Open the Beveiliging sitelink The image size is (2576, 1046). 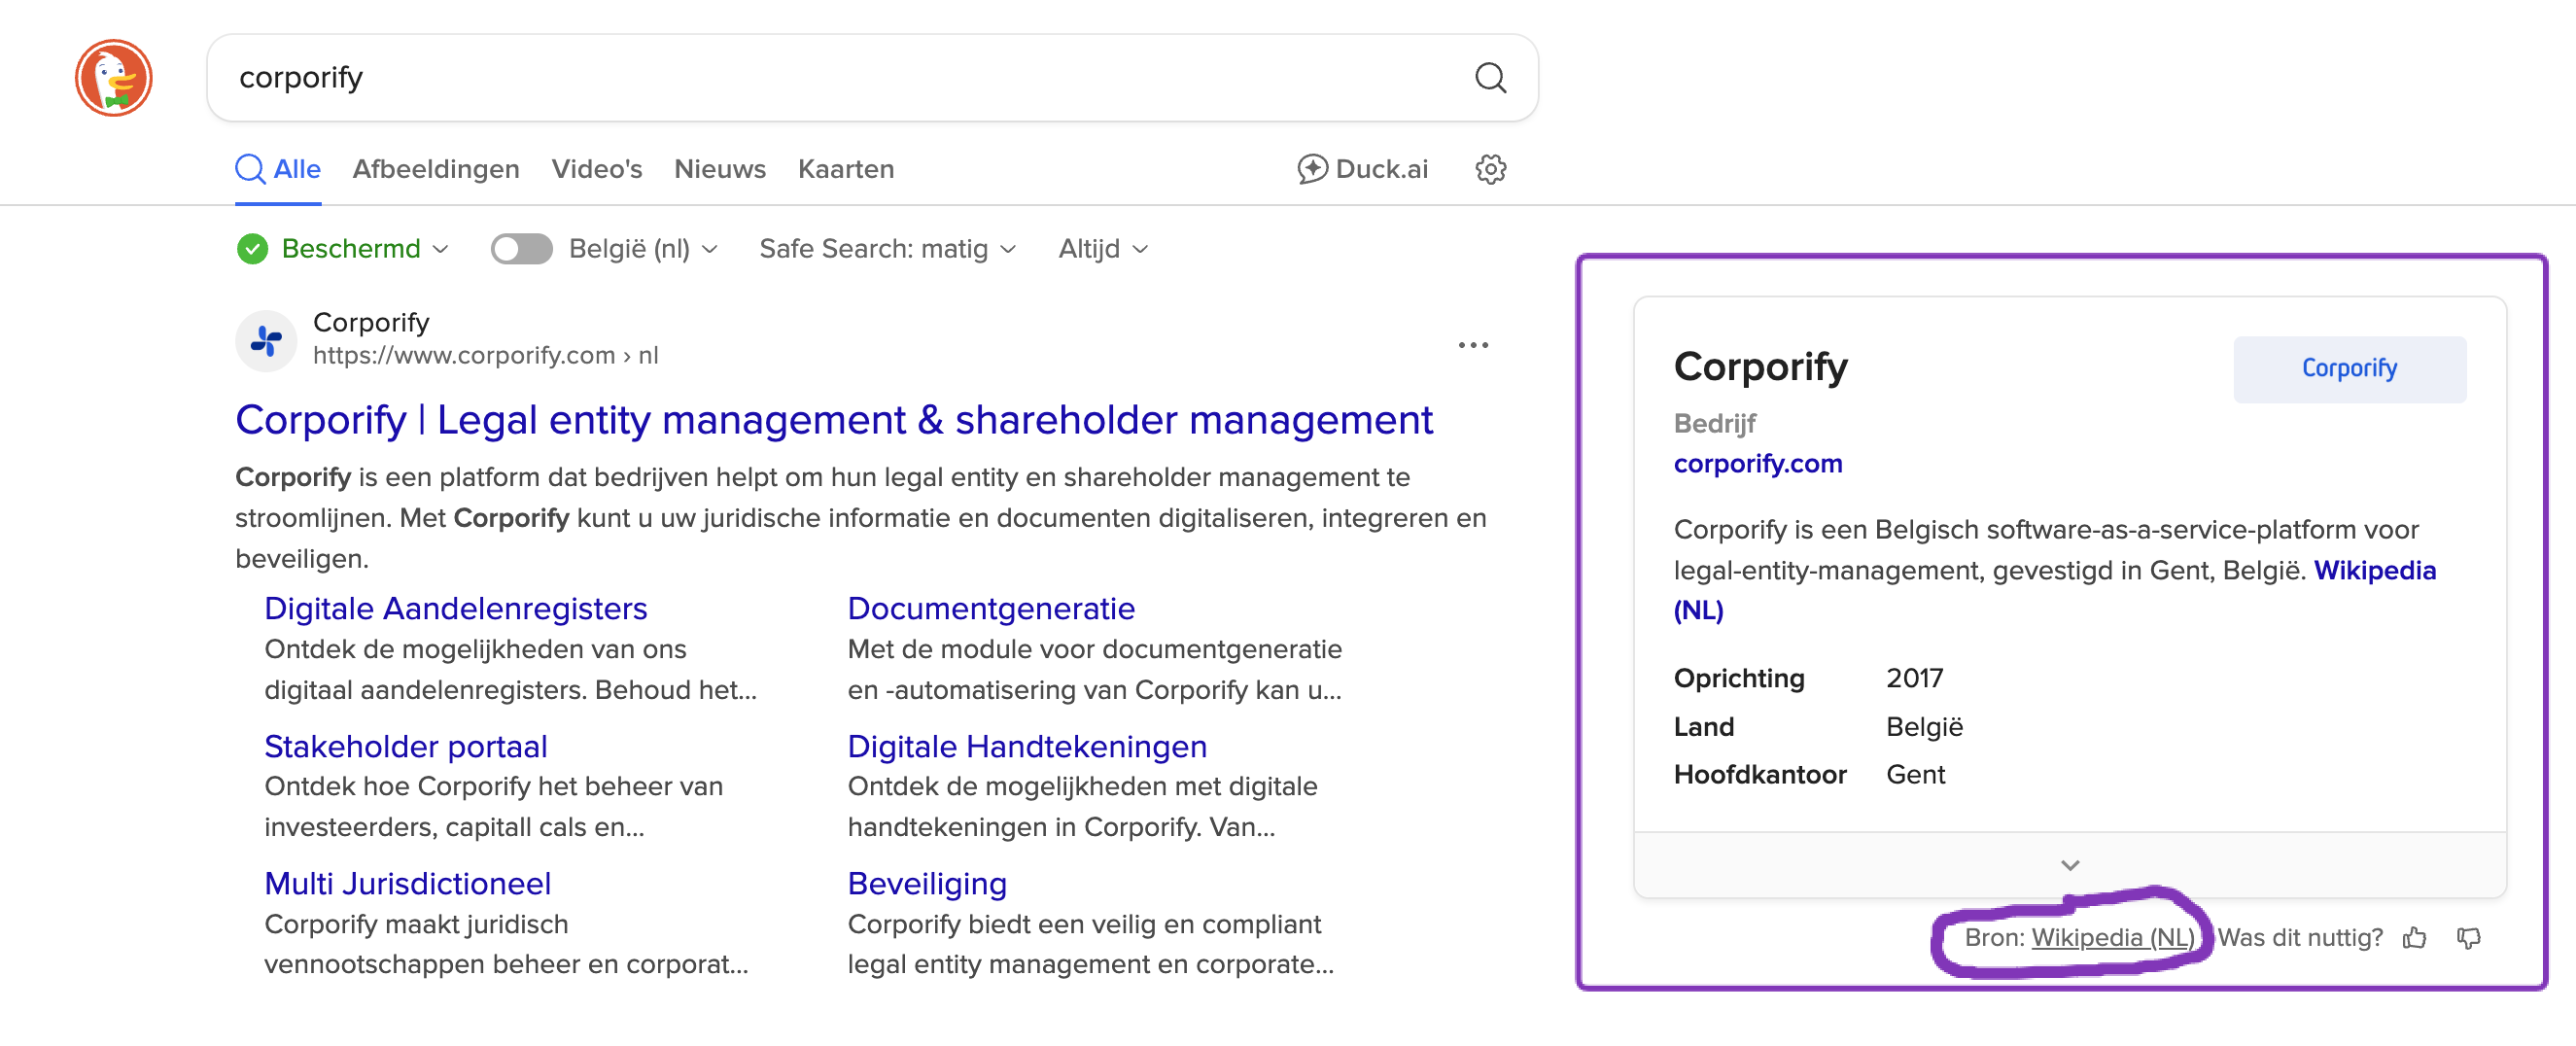click(927, 883)
